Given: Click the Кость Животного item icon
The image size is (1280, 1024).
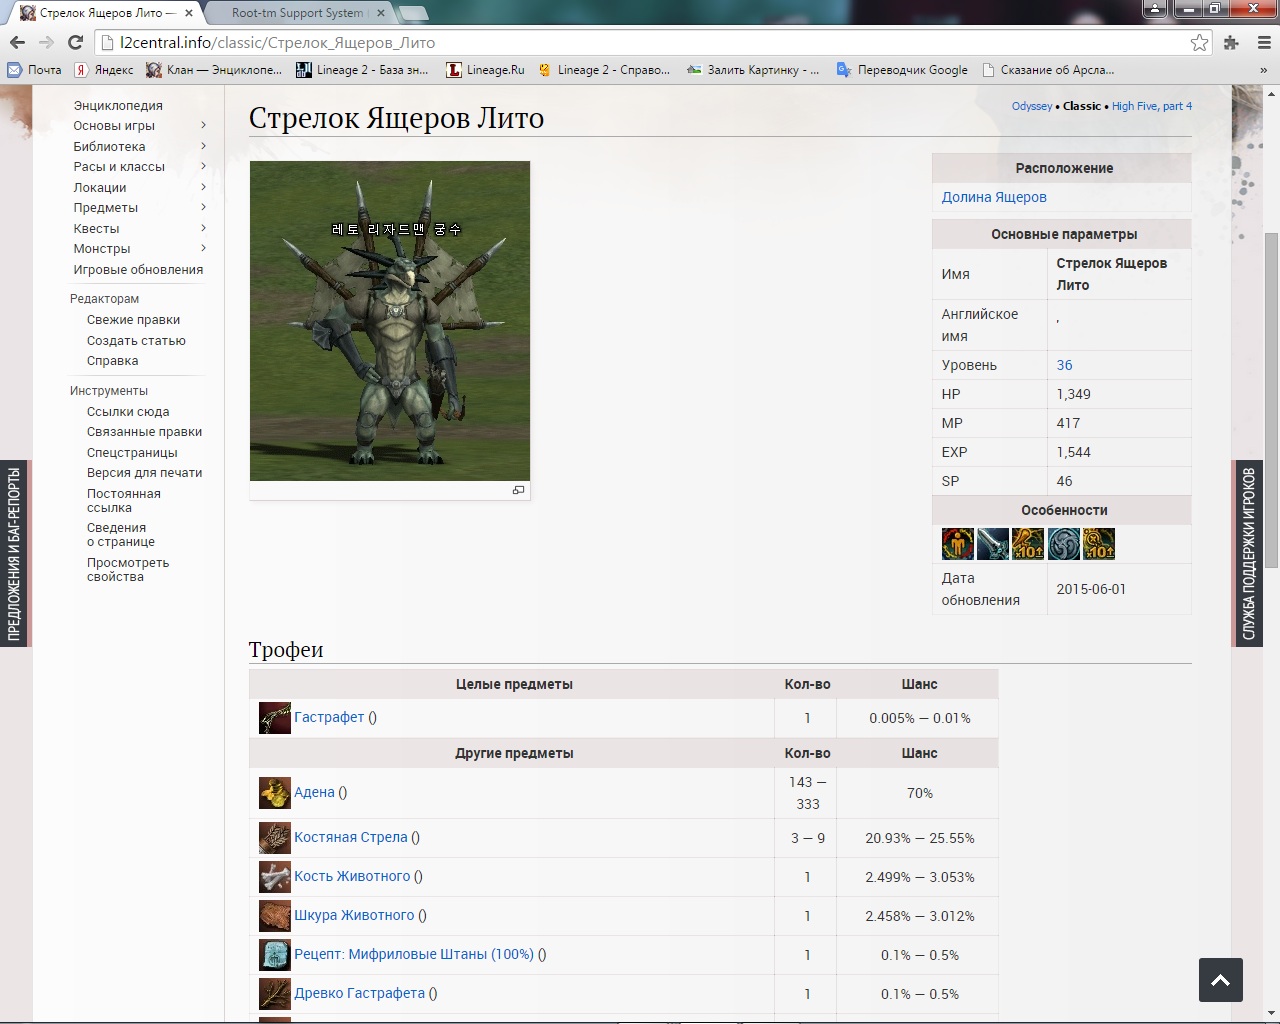Looking at the screenshot, I should coord(275,877).
